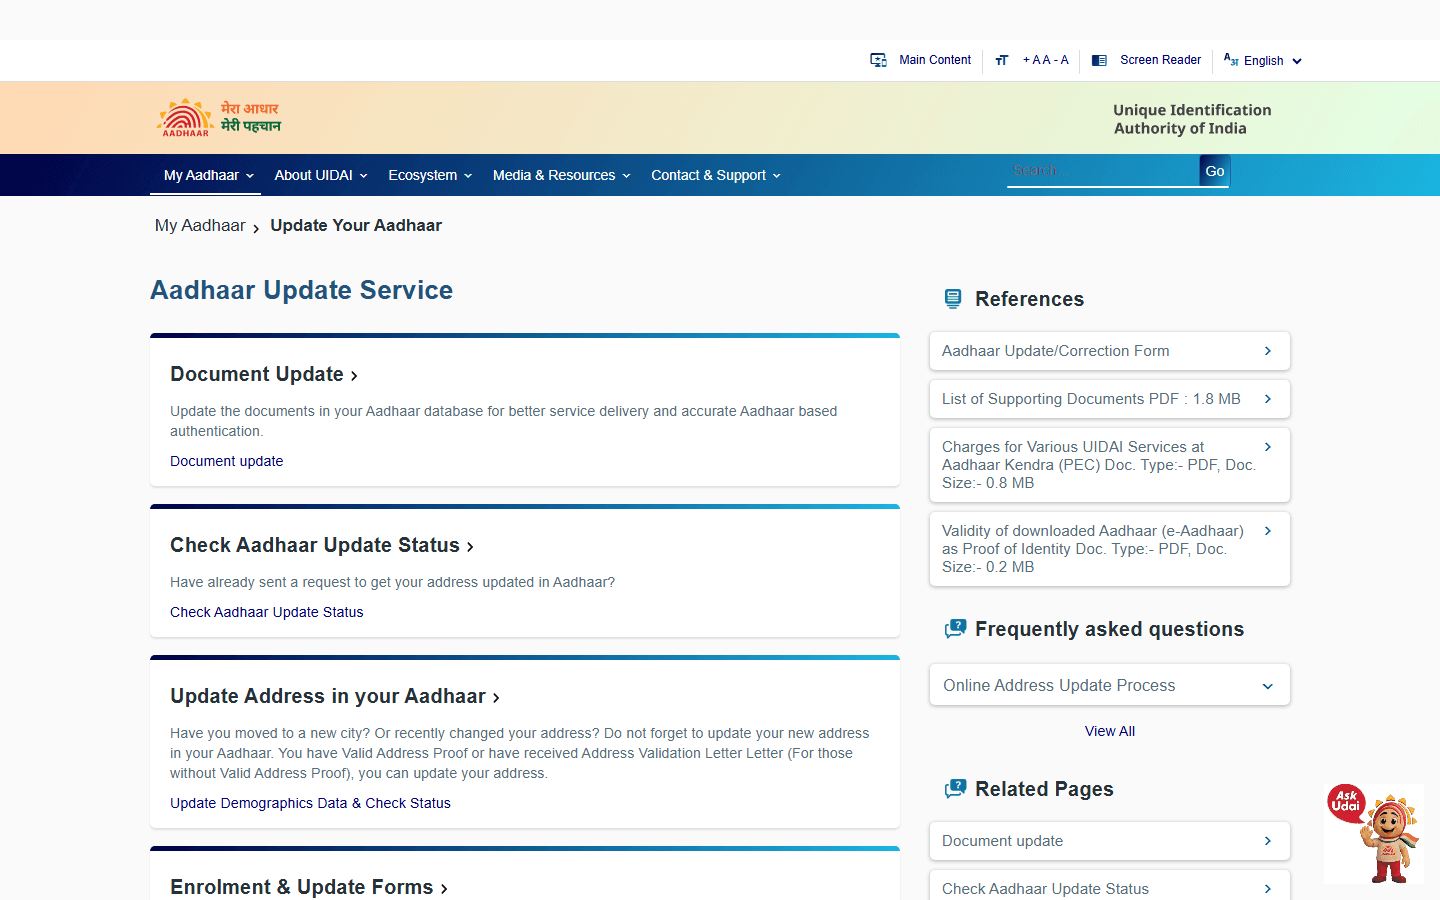Viewport: 1440px width, 900px height.
Task: Expand the About UIDAI menu
Action: pyautogui.click(x=321, y=175)
